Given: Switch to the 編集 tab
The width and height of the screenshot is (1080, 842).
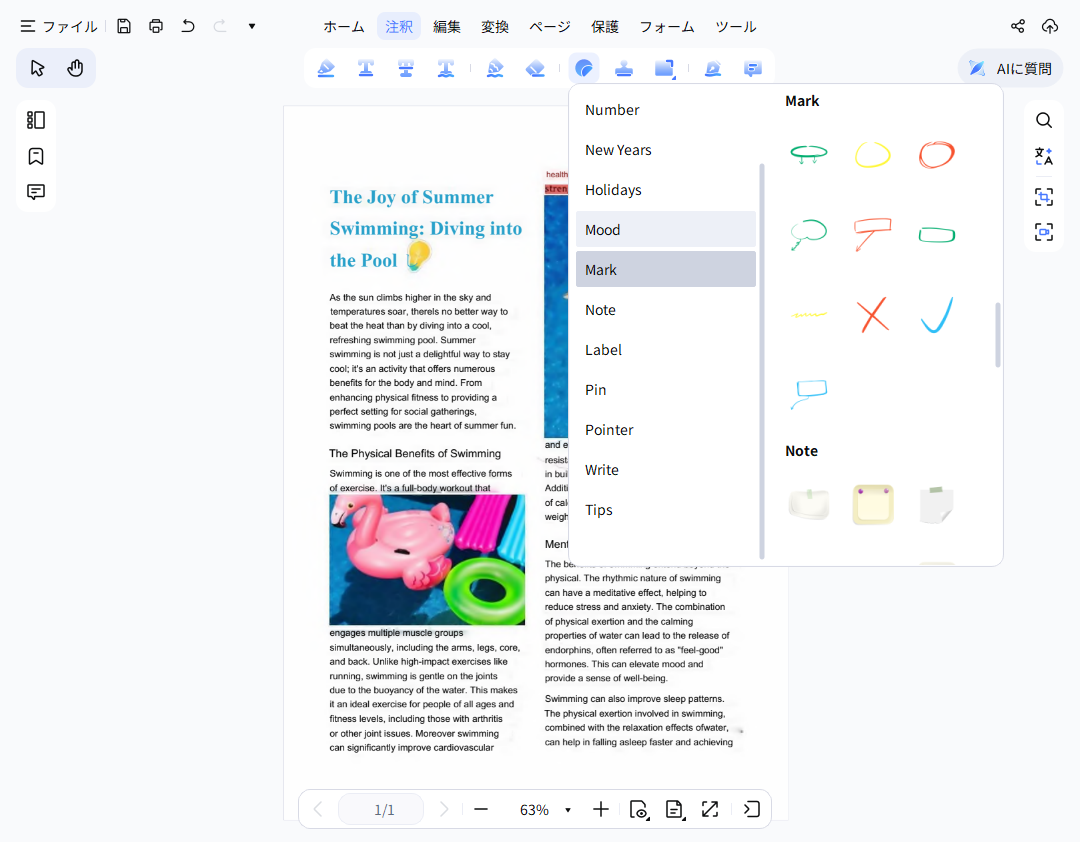Looking at the screenshot, I should [x=447, y=26].
